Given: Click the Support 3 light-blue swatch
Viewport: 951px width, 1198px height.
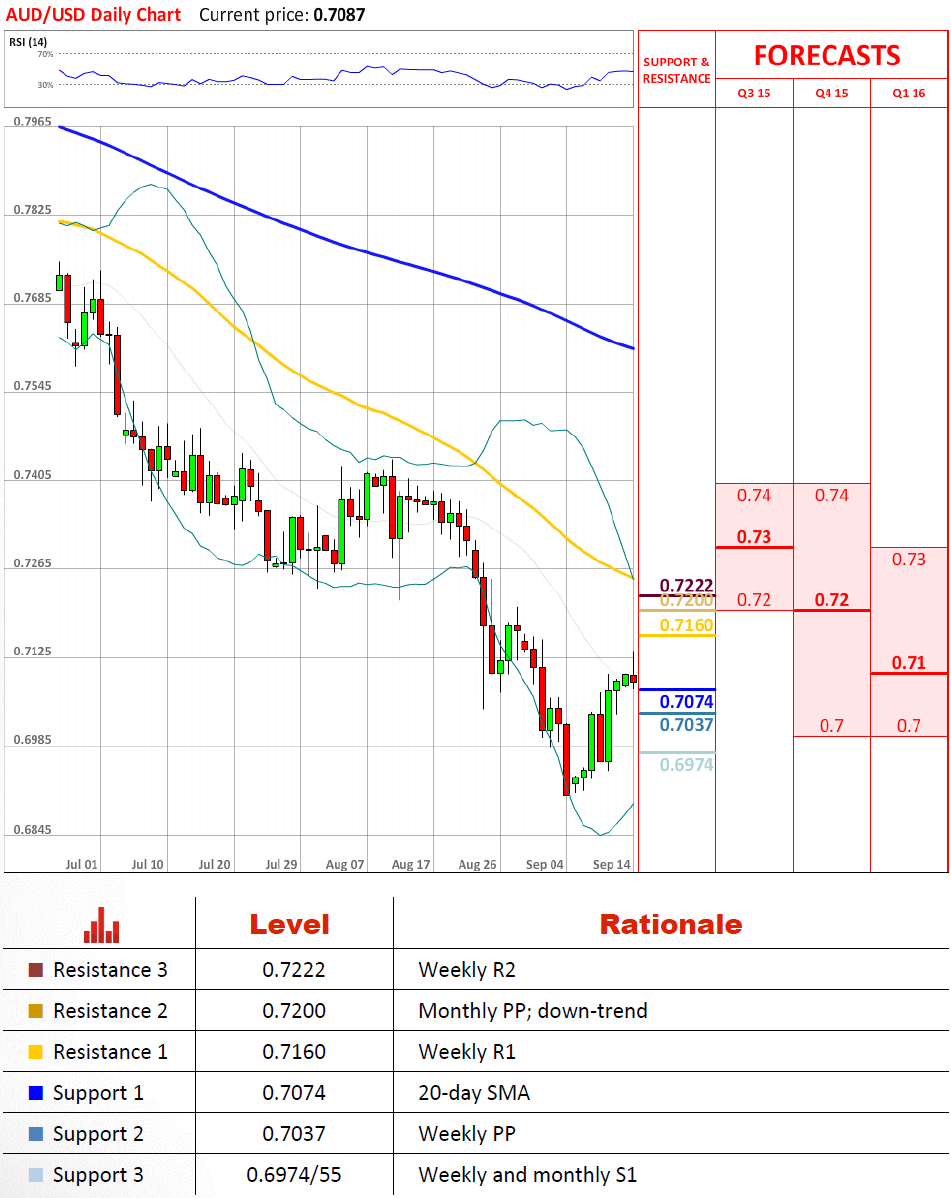Looking at the screenshot, I should (35, 1175).
